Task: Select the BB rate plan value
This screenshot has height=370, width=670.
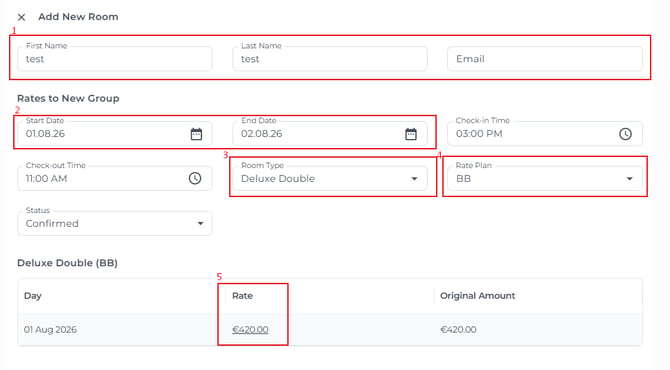Action: 464,179
